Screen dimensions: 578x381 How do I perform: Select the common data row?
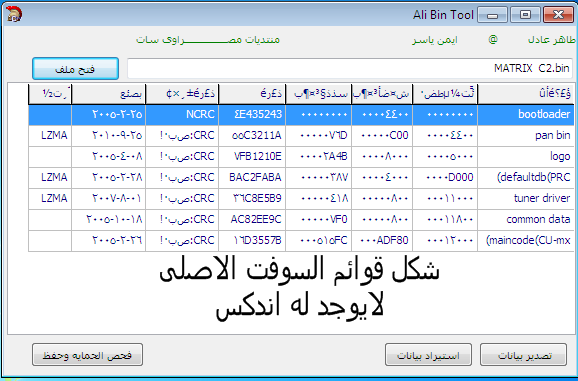pyautogui.click(x=301, y=219)
